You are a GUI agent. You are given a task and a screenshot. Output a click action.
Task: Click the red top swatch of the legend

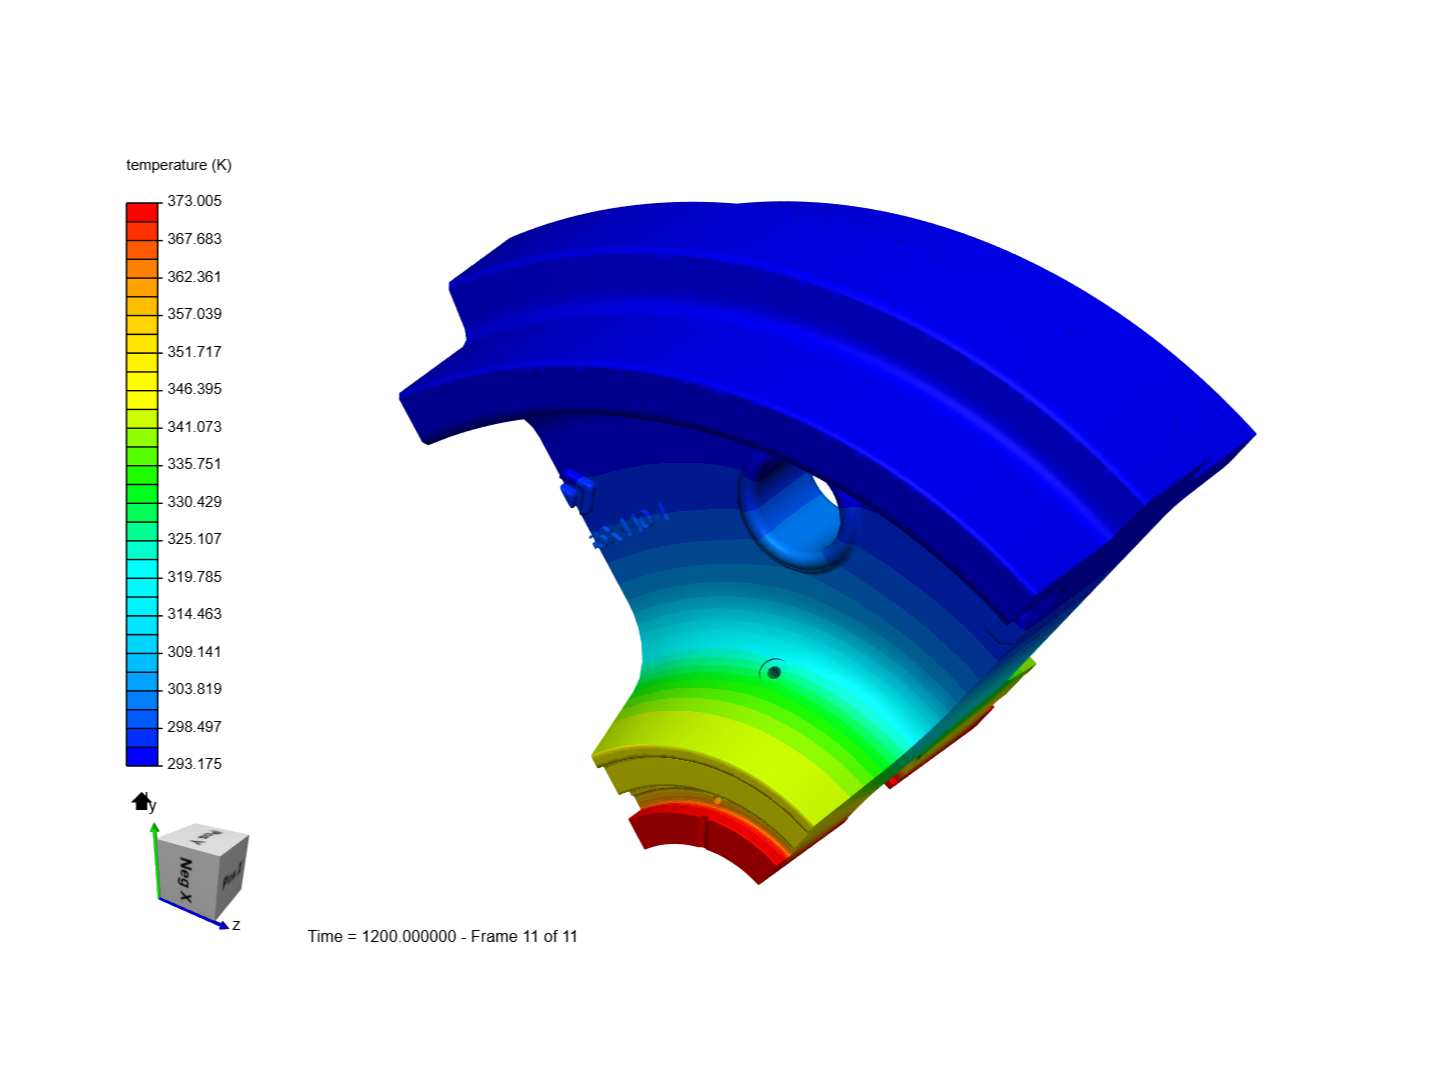tap(142, 212)
